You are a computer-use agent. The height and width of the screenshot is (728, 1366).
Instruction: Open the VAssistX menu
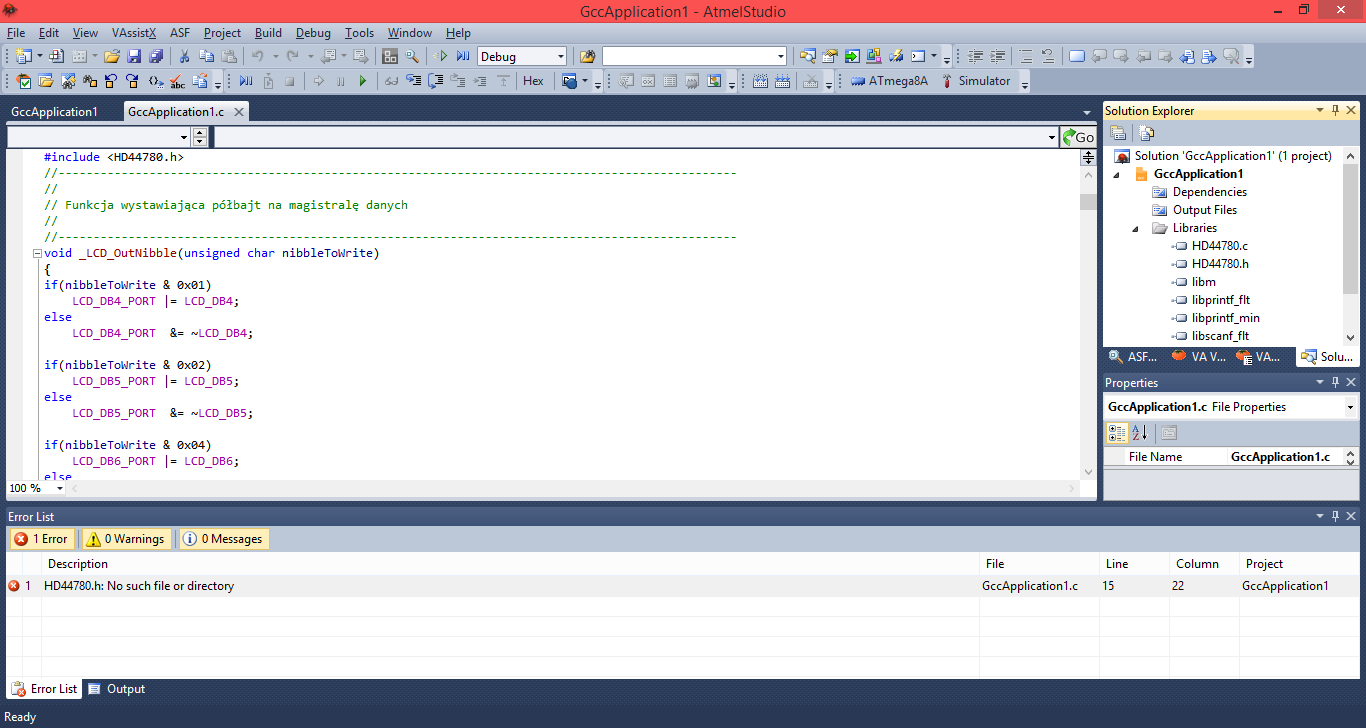coord(134,33)
